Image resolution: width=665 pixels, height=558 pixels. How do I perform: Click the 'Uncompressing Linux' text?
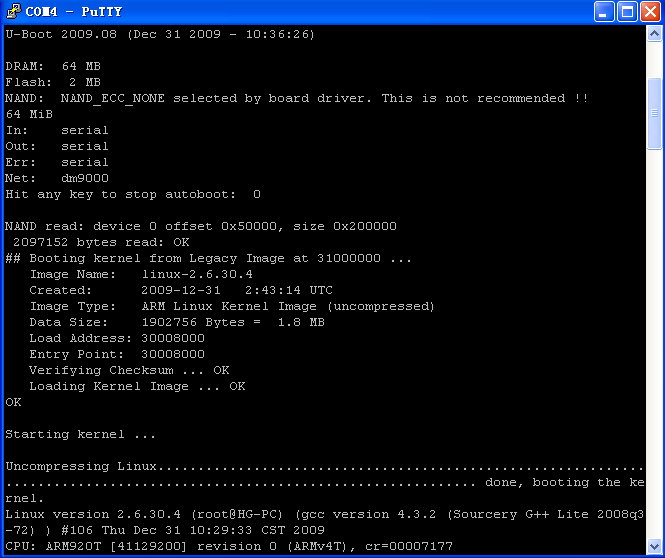(81, 466)
